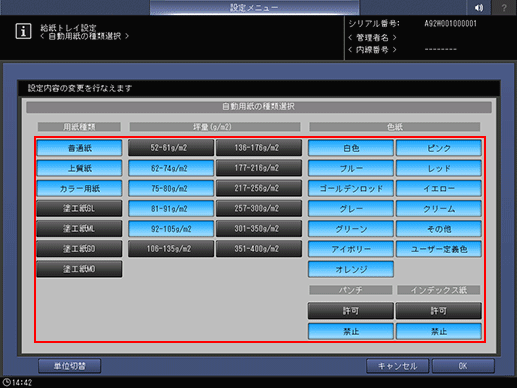
Task: Open help via question mark icon
Action: pyautogui.click(x=504, y=7)
